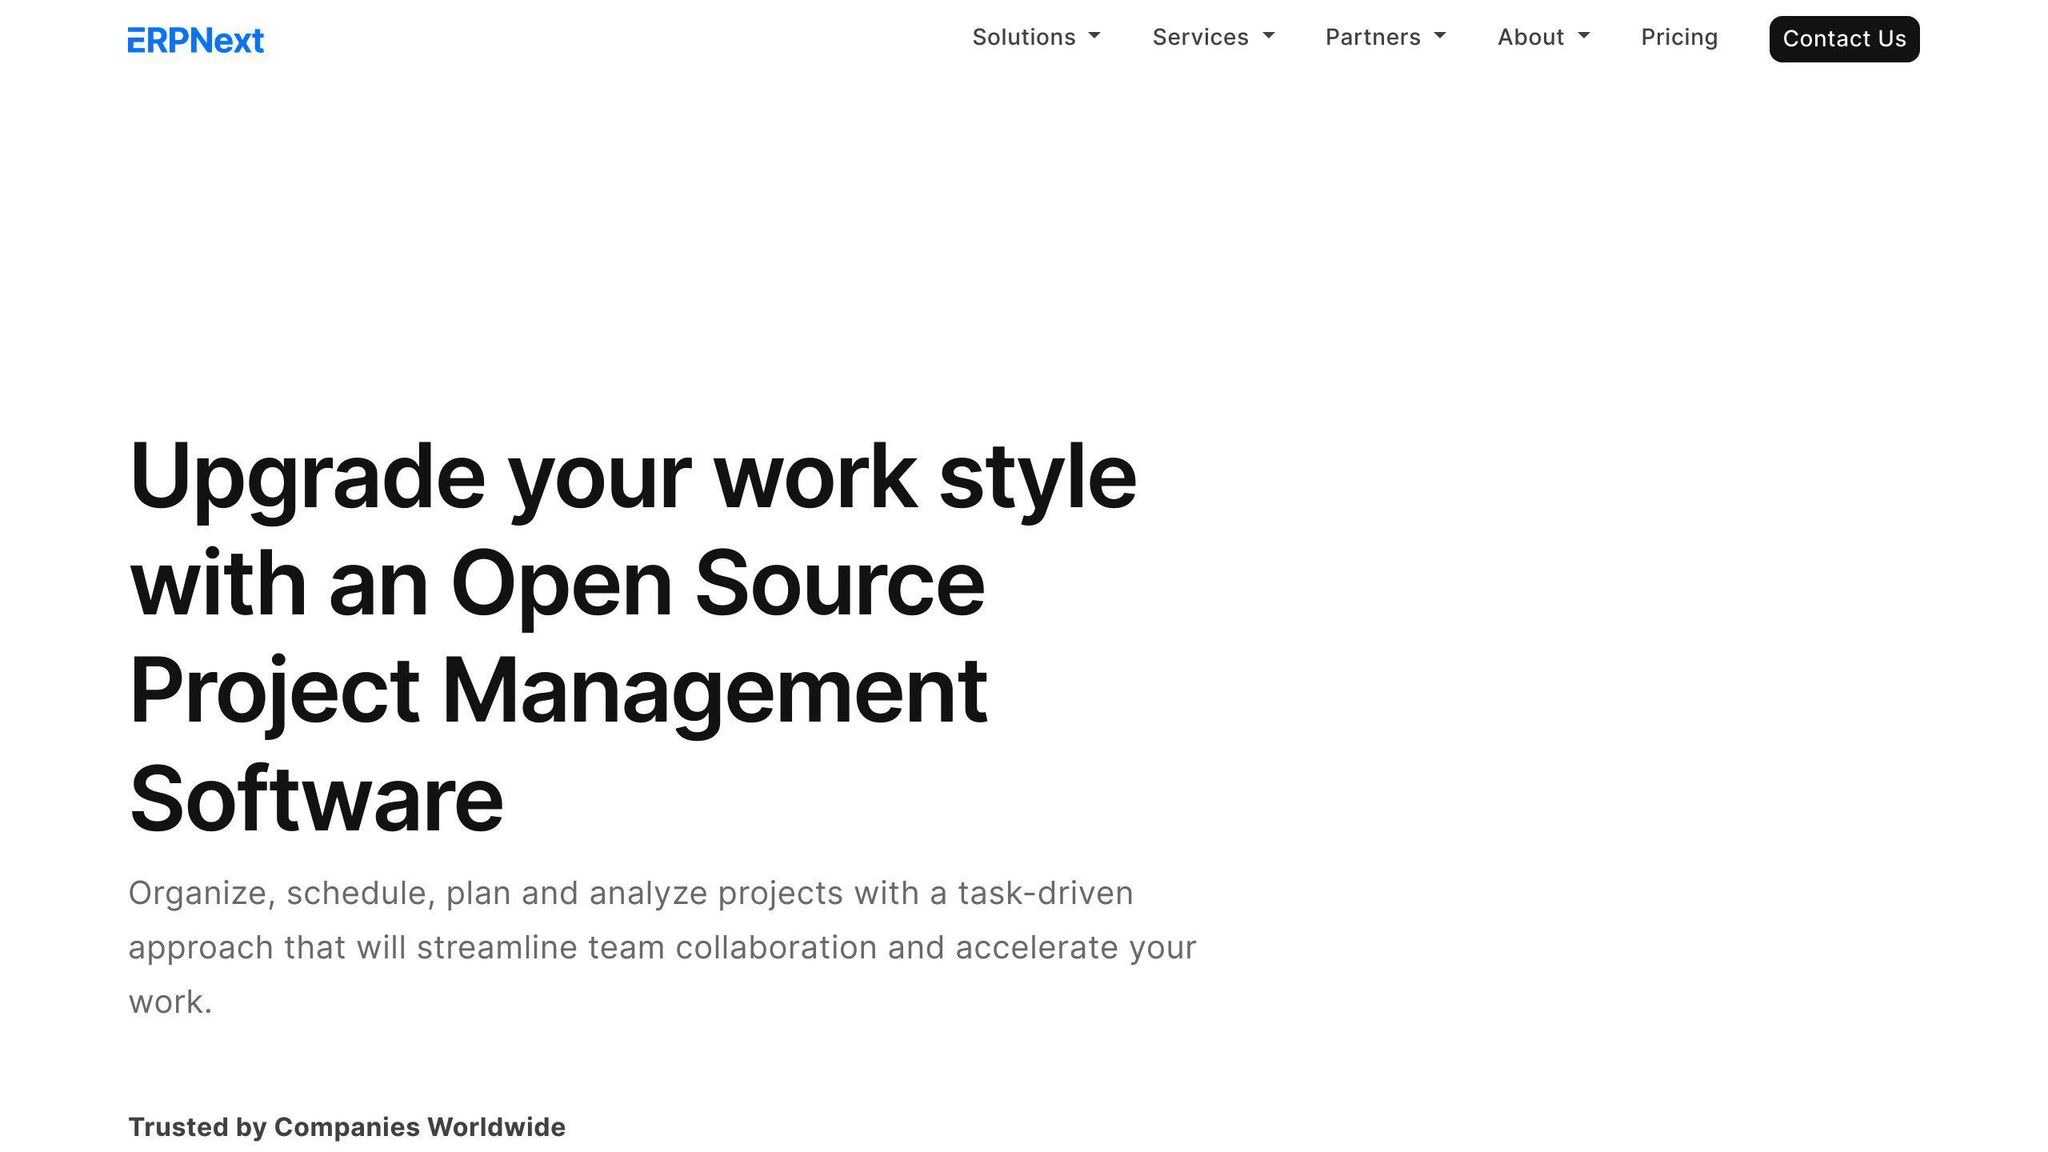Click the final word 'work.' of the description

(x=170, y=1001)
